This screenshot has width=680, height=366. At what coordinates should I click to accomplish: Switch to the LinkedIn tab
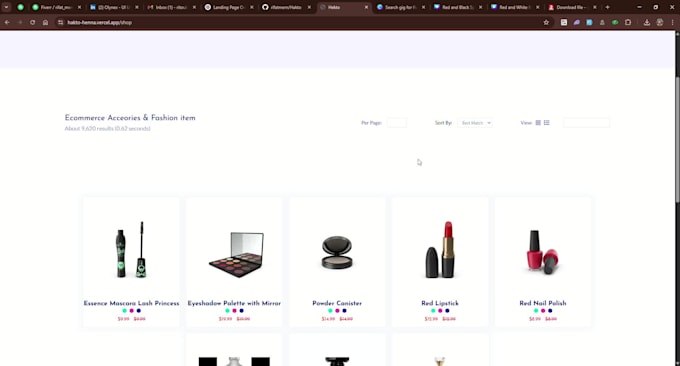click(x=114, y=7)
